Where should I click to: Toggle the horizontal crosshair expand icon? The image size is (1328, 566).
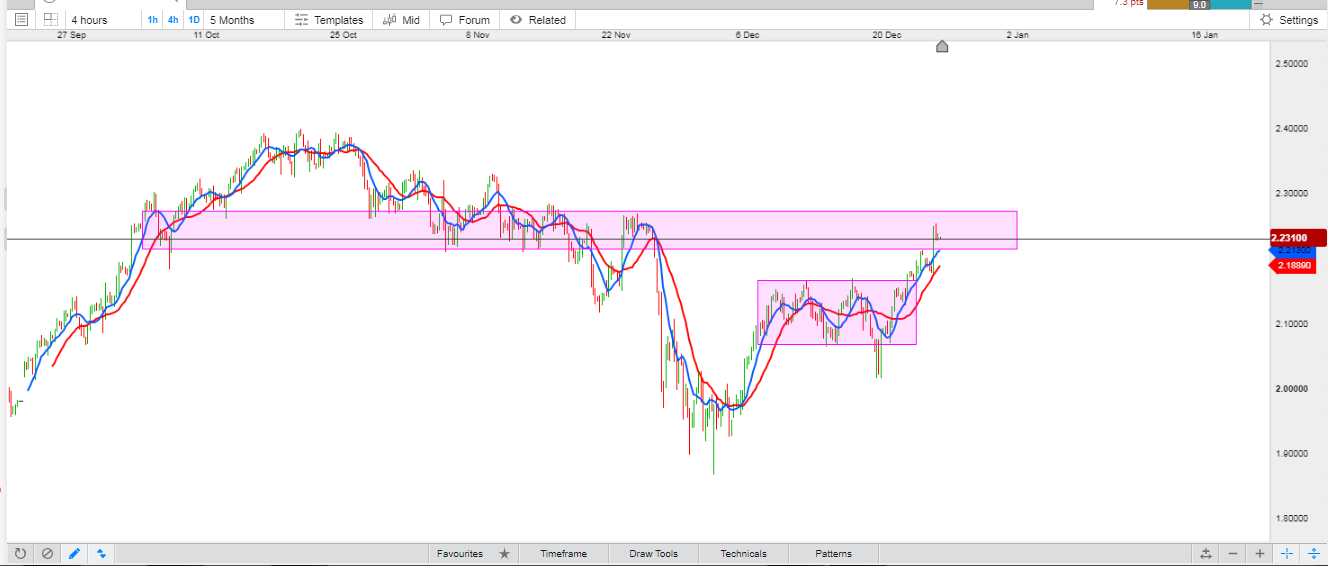click(1287, 553)
